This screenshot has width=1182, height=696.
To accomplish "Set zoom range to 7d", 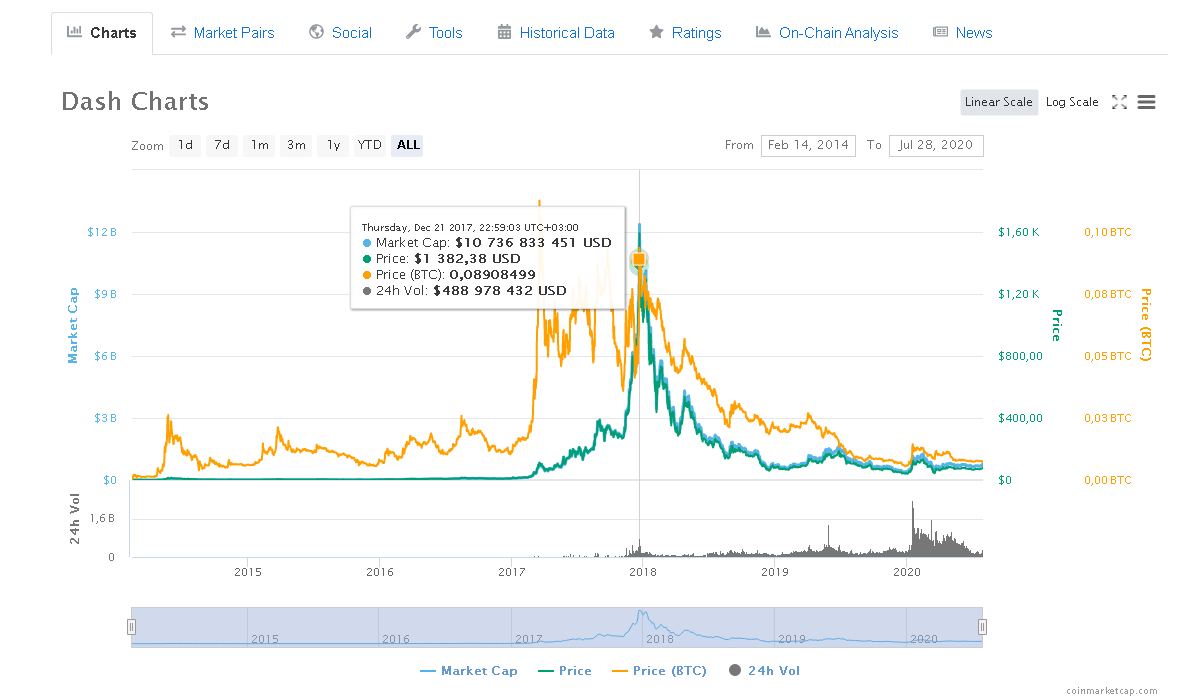I will tap(222, 145).
